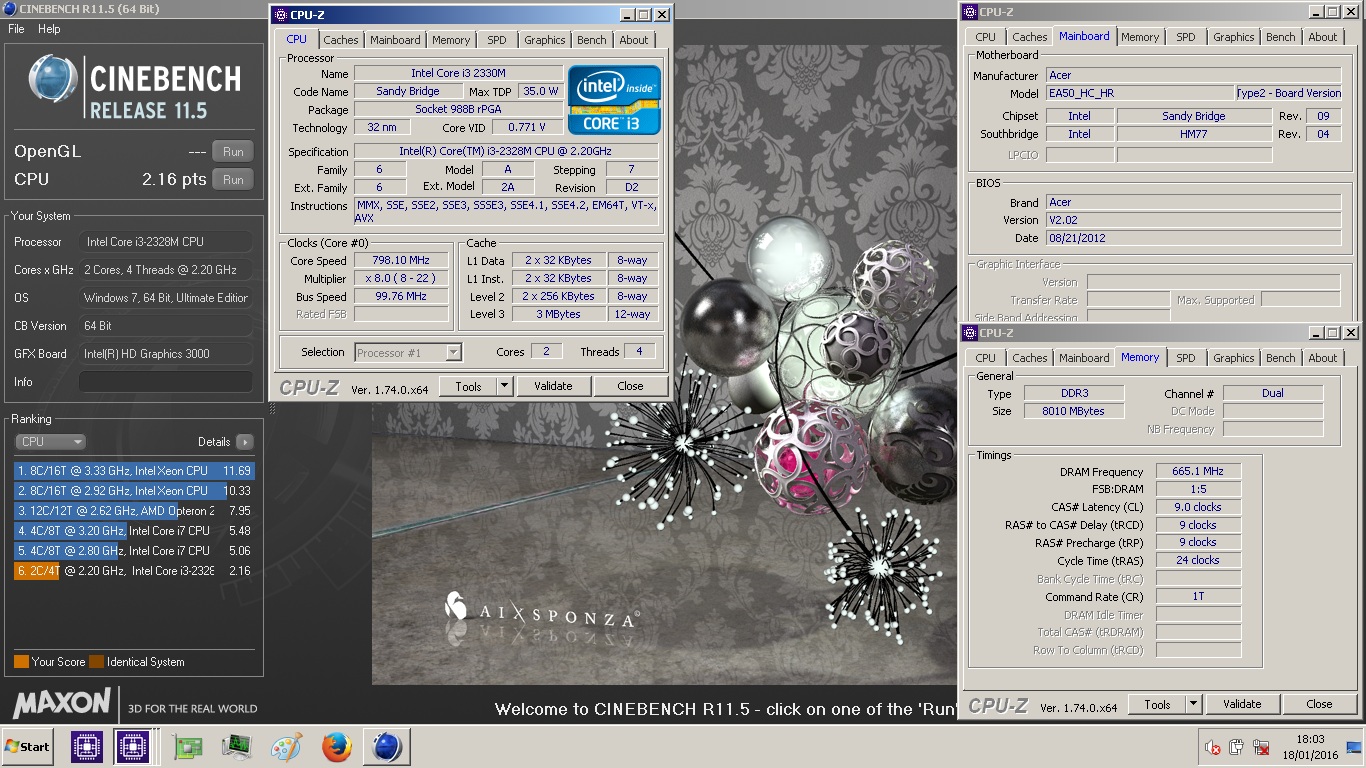Select ranking entry 4C/8T 3.20 GHz Core i7
Viewport: 1366px width, 768px height.
point(134,531)
